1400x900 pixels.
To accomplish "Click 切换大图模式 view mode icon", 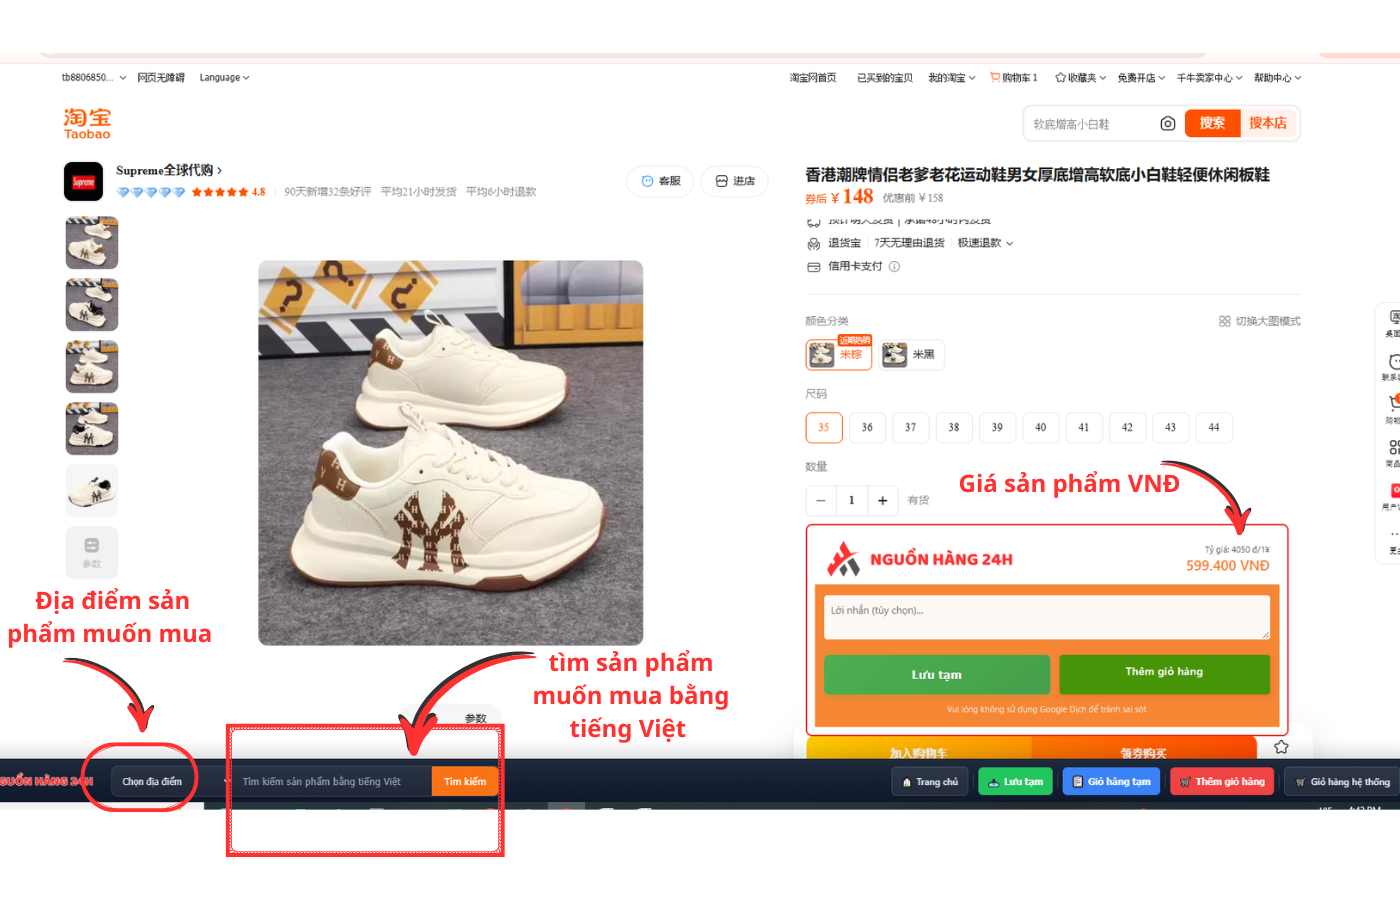I will (x=1224, y=321).
